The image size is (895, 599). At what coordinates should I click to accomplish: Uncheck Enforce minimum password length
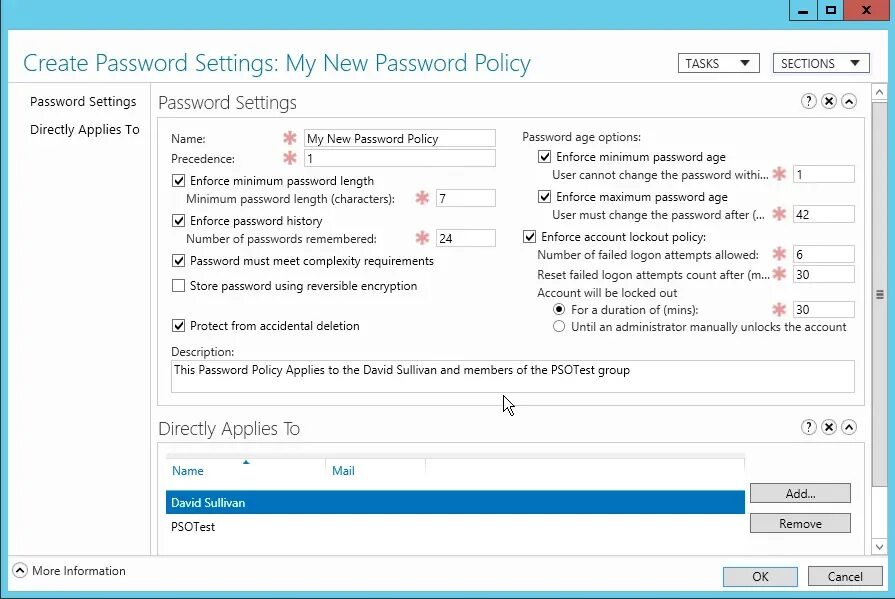180,181
